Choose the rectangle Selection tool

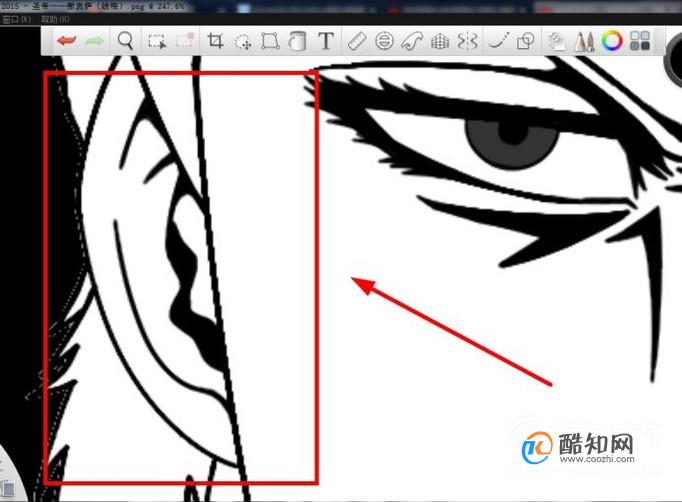point(157,41)
